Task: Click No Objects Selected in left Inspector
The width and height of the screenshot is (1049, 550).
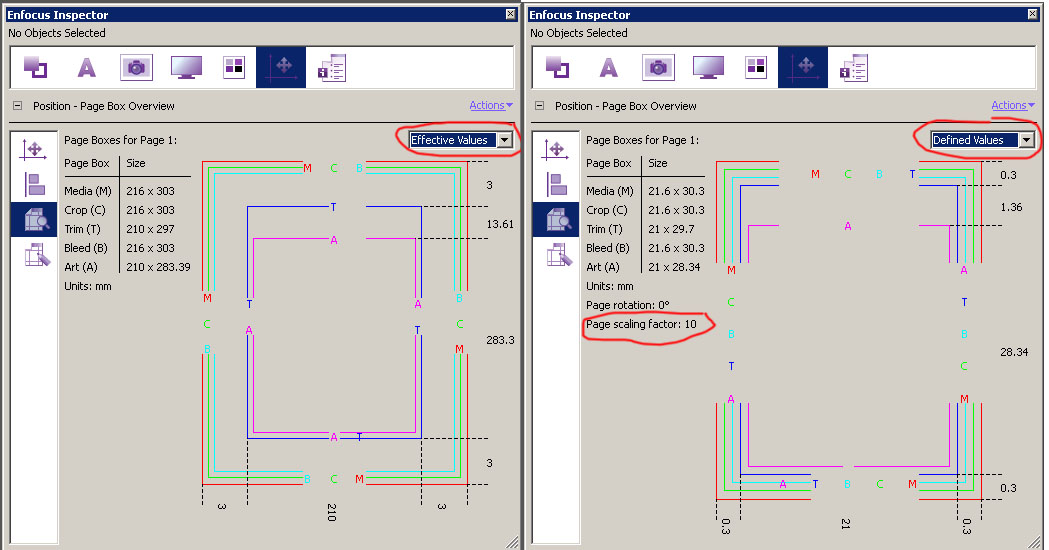Action: pyautogui.click(x=57, y=33)
